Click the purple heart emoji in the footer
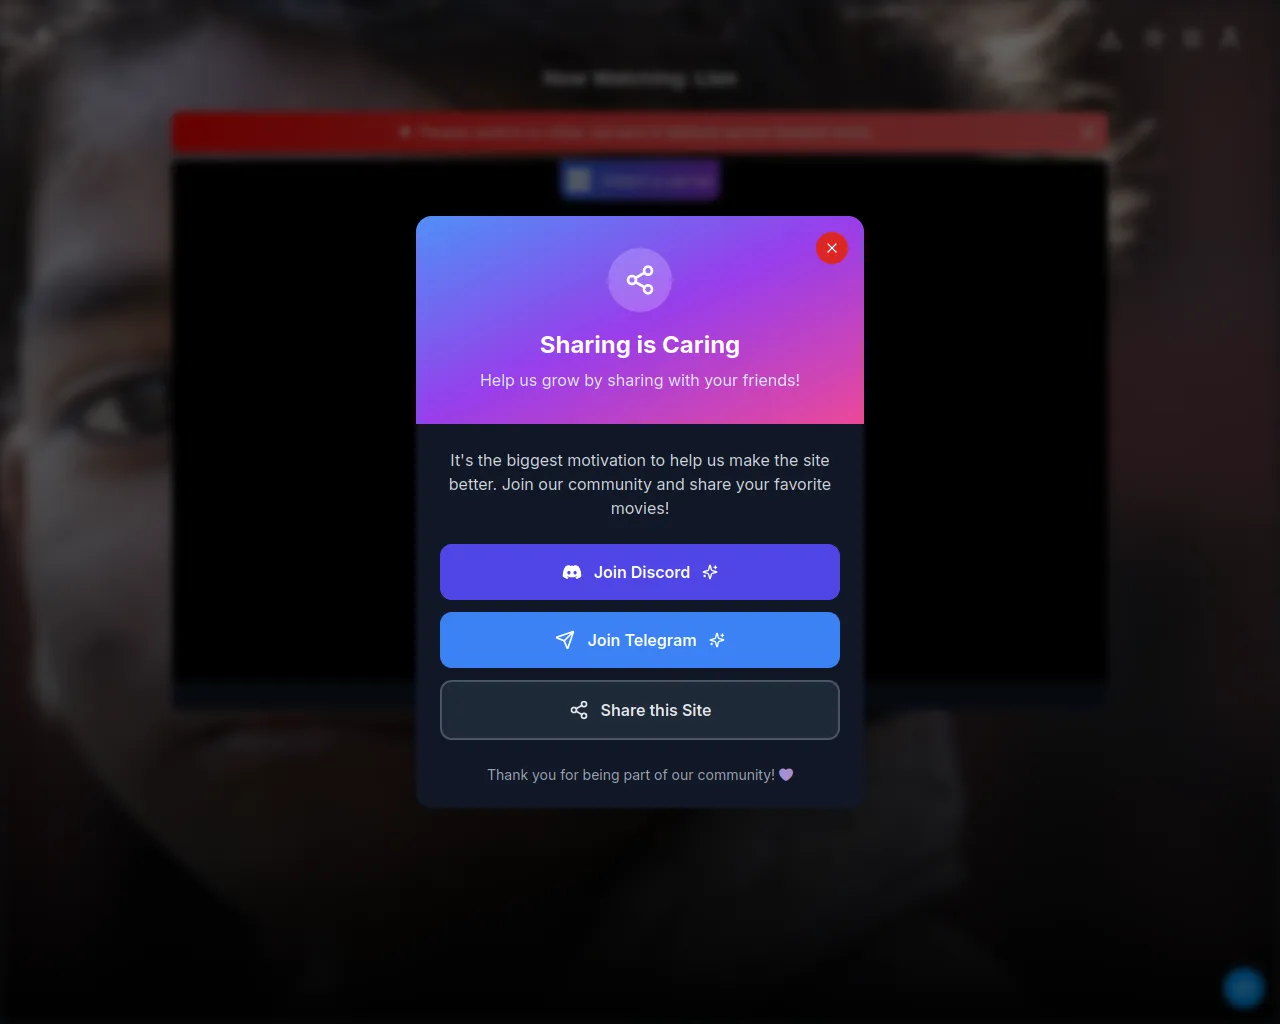 coord(786,774)
